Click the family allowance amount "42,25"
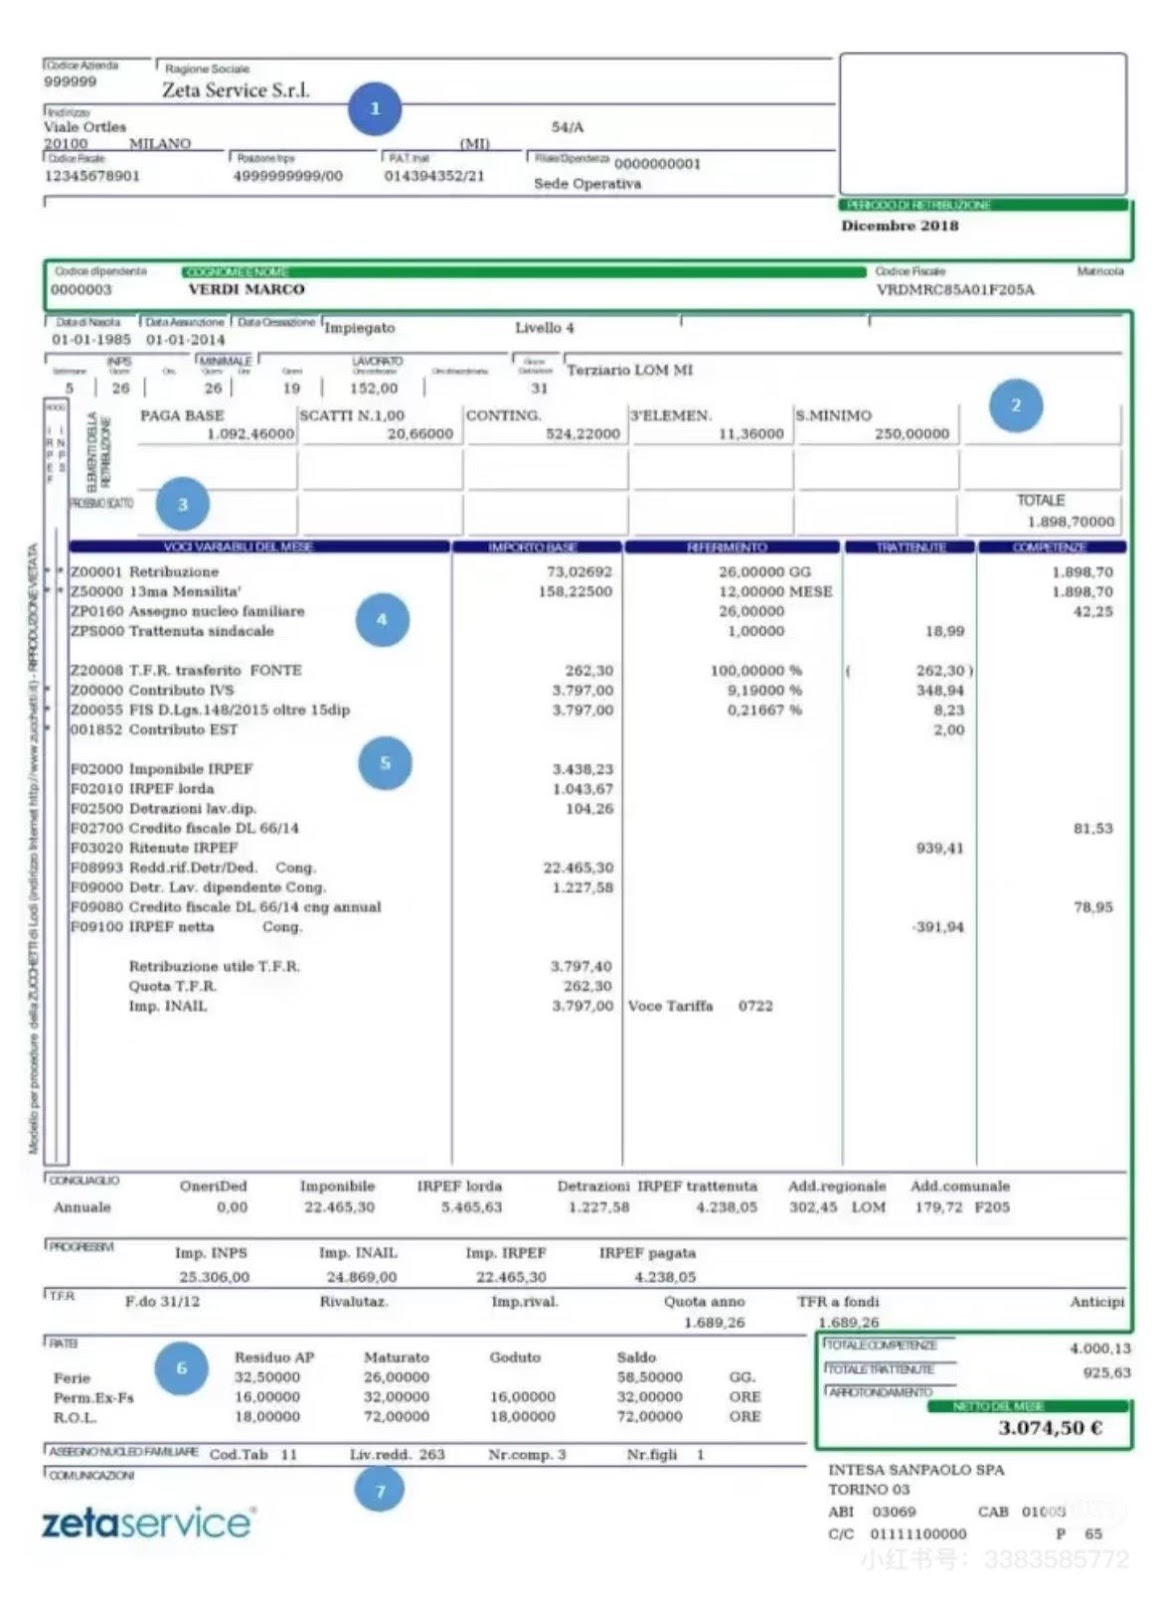This screenshot has height=1600, width=1163. [1093, 611]
